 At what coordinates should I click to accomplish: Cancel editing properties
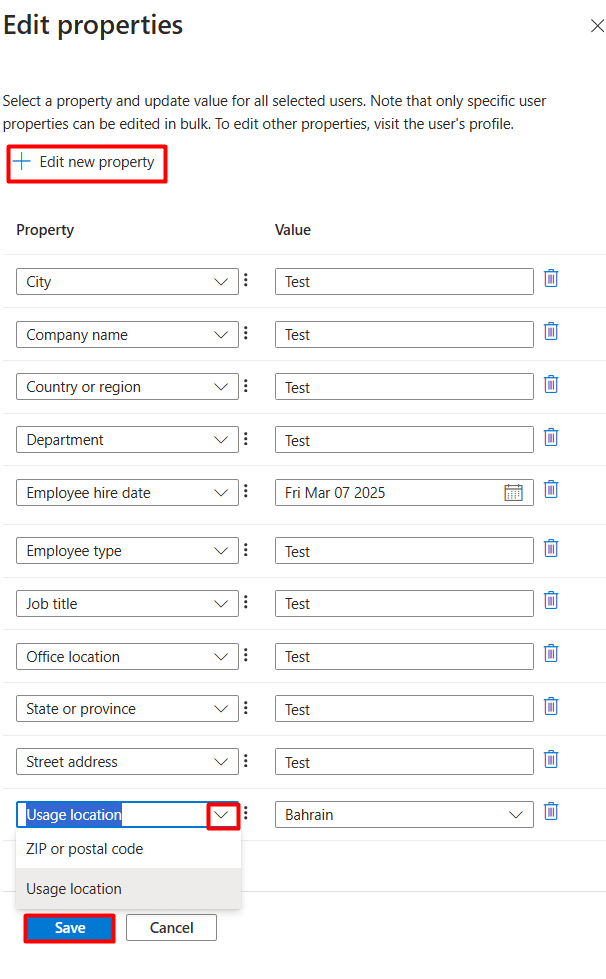pos(171,928)
